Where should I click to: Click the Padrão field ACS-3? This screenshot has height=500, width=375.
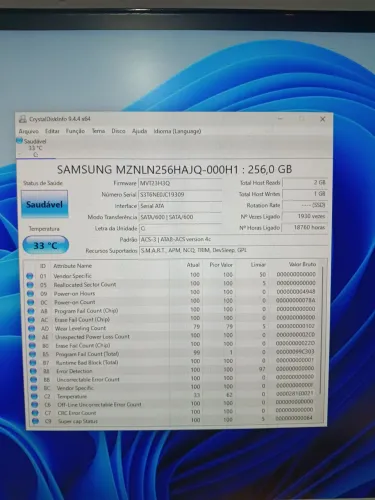click(233, 239)
